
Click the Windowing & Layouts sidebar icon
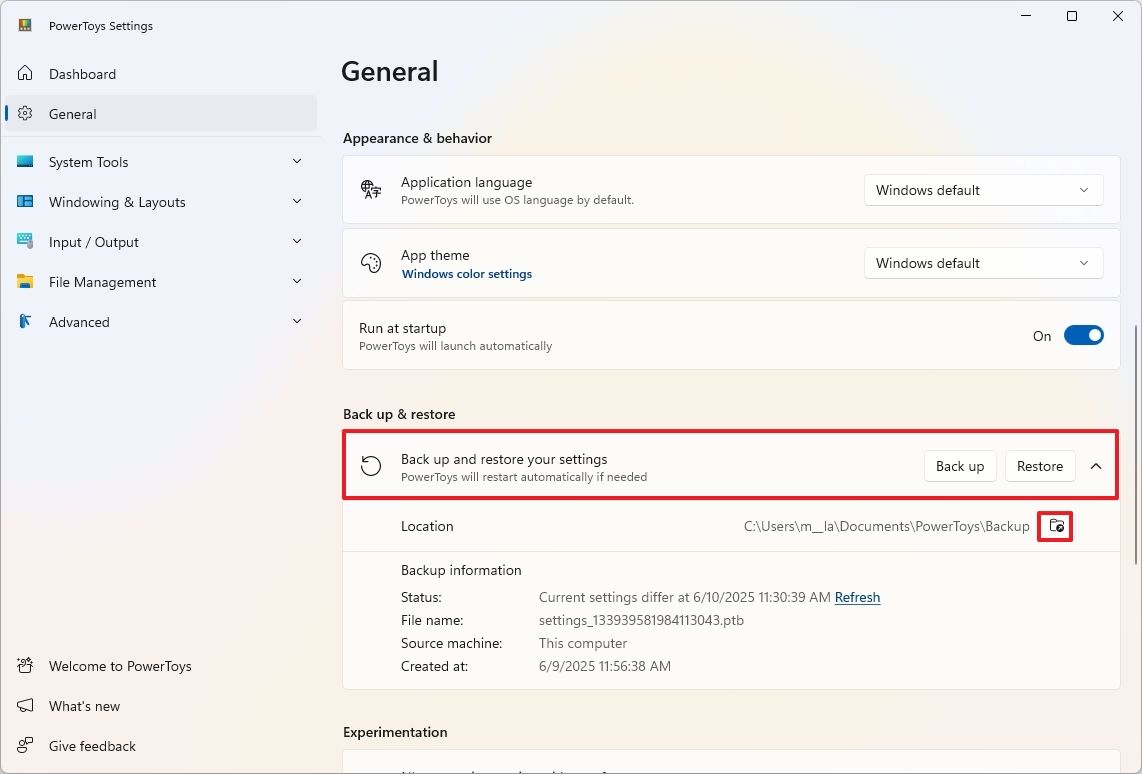pos(24,201)
